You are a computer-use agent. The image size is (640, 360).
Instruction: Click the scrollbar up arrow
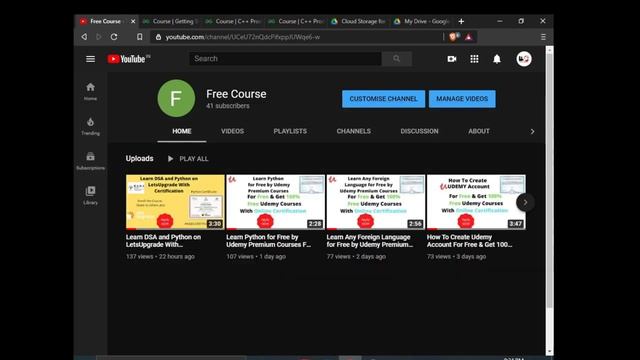click(x=549, y=50)
